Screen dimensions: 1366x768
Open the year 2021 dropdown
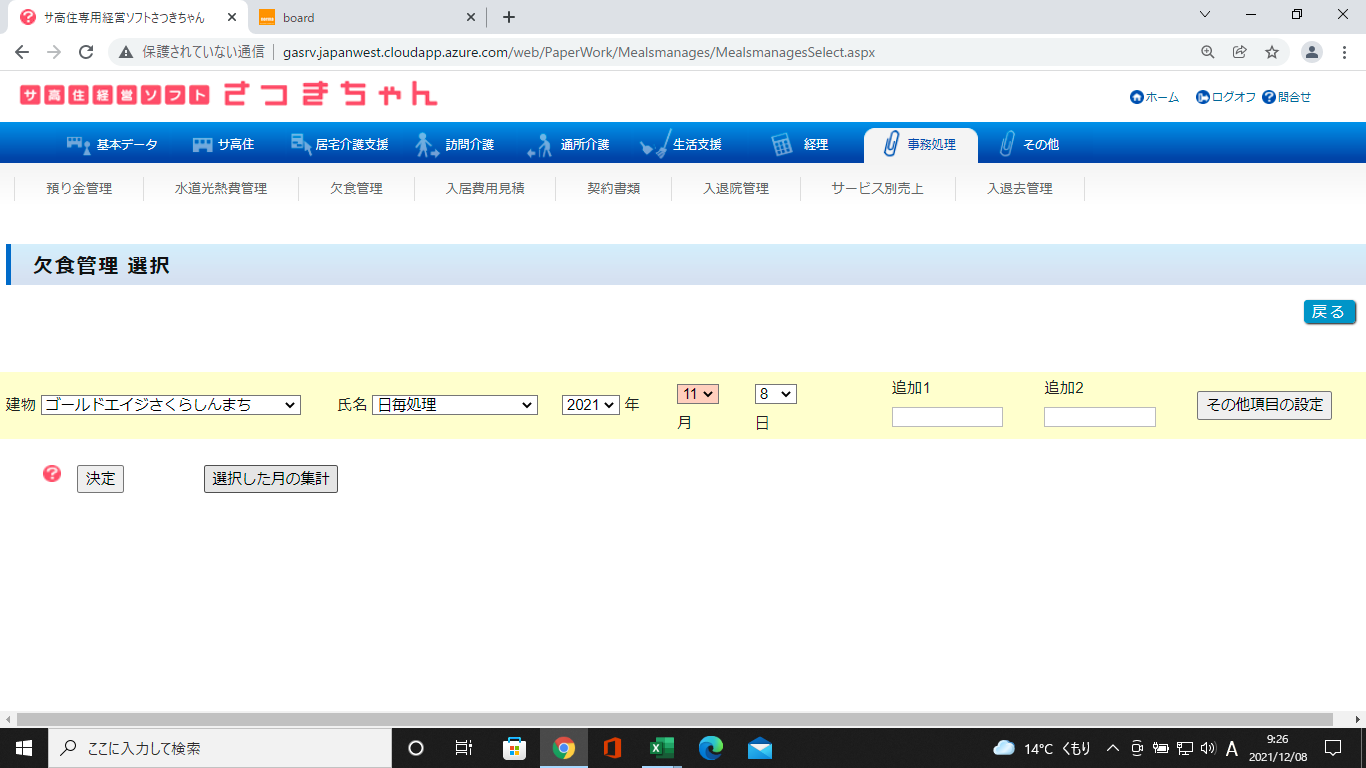[590, 405]
